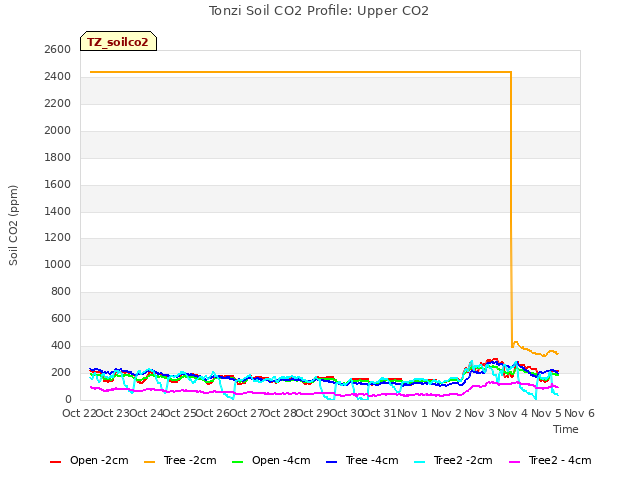The image size is (640, 480).
Task: Click the green 'Open -4cm' legend swatch
Action: pyautogui.click(x=237, y=462)
